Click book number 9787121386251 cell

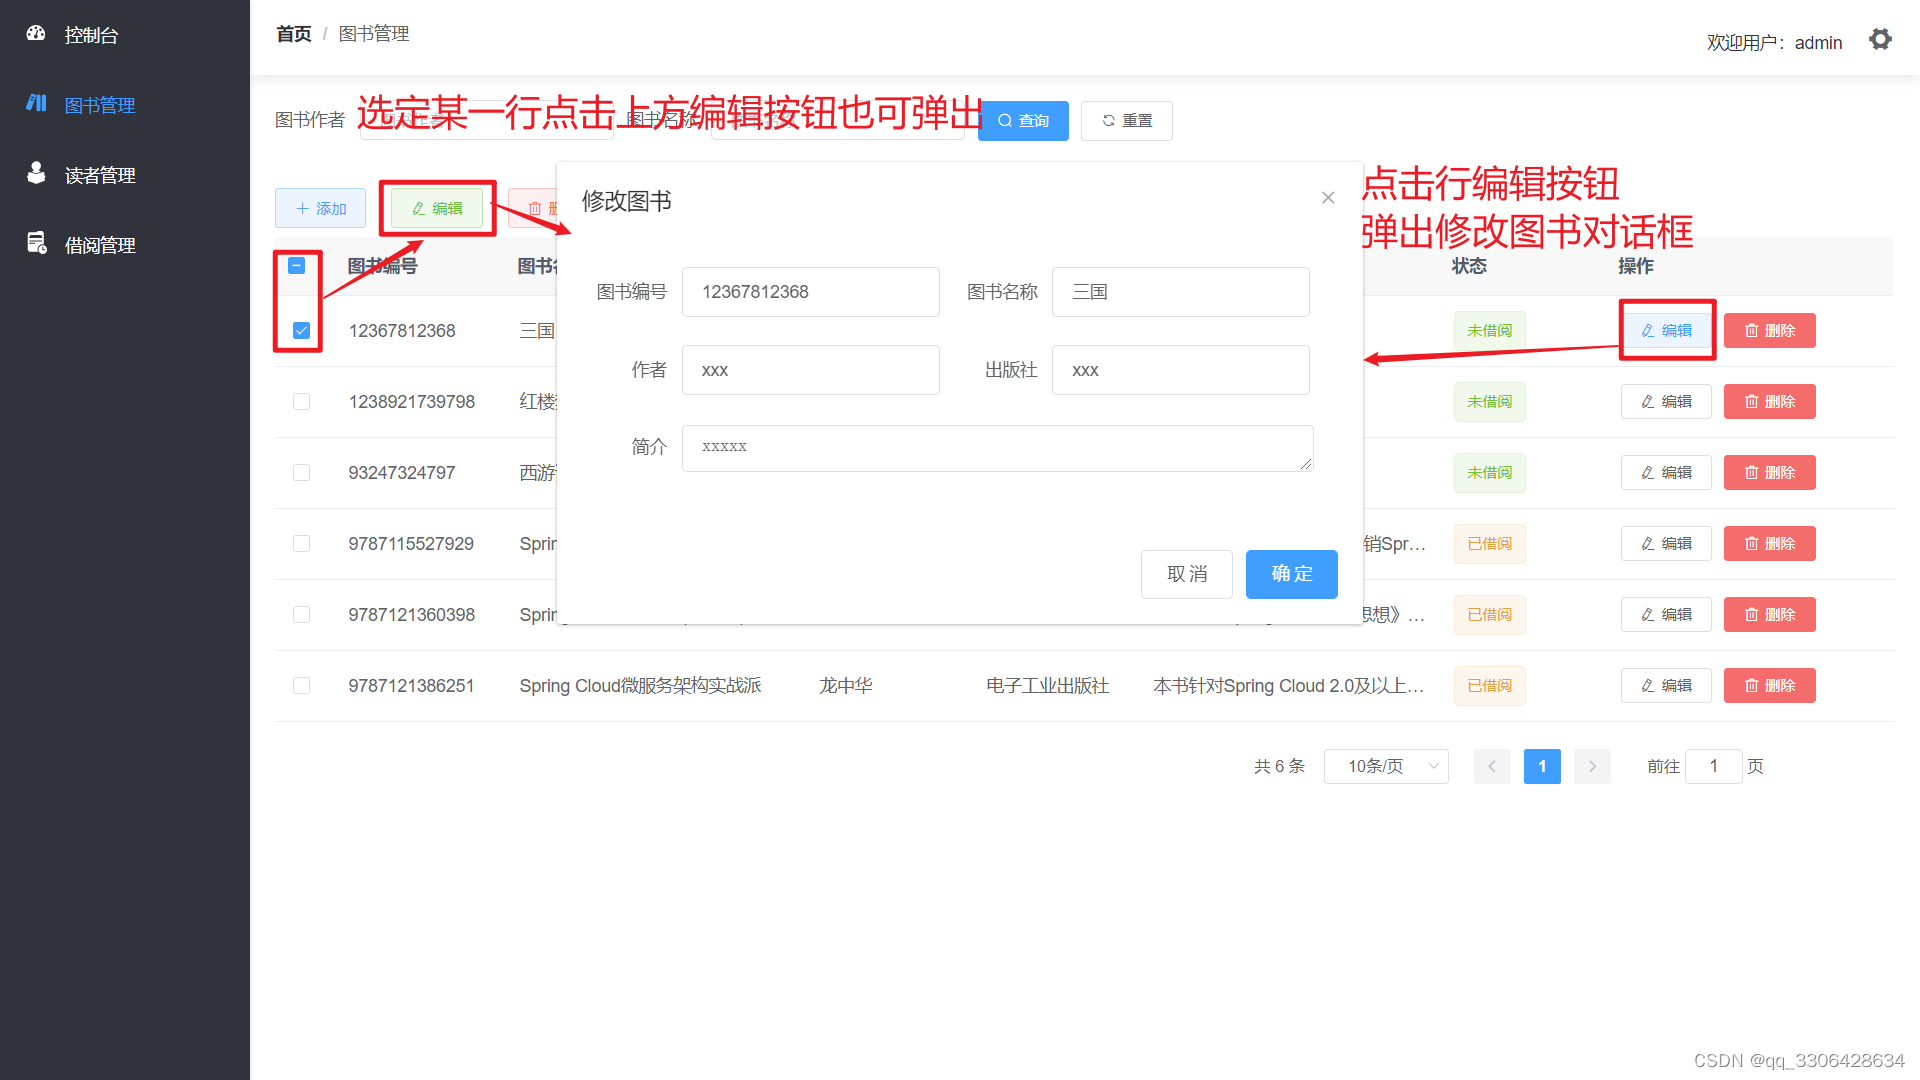tap(411, 686)
